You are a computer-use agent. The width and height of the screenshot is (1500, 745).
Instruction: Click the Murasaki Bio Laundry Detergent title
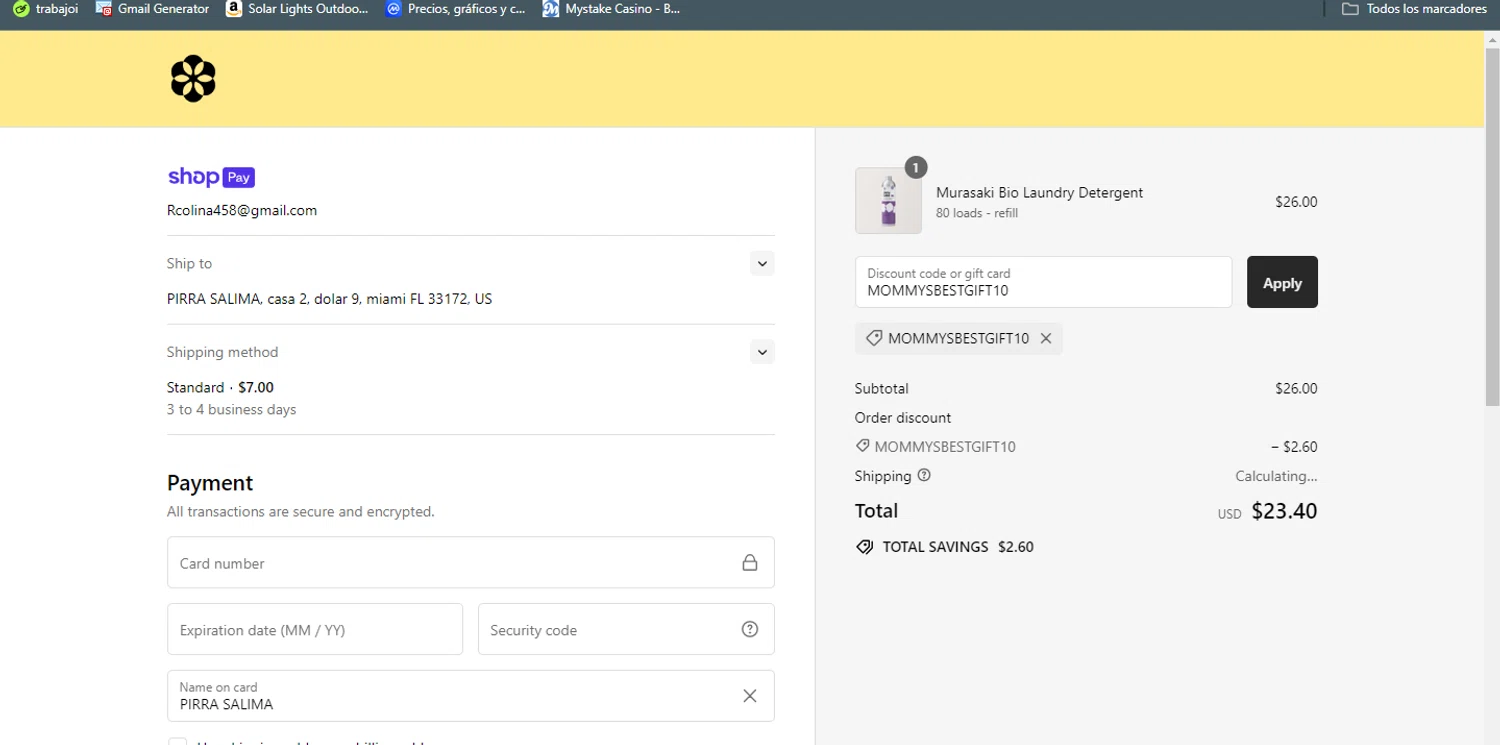click(1039, 192)
